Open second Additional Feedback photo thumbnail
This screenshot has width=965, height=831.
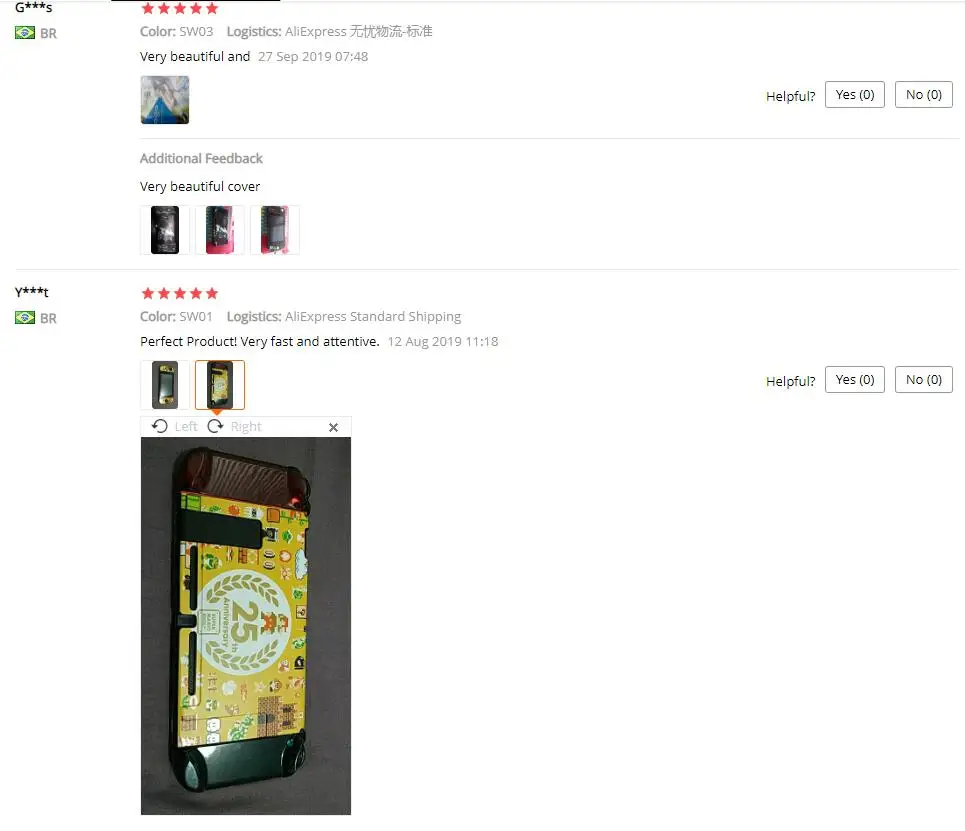point(220,230)
